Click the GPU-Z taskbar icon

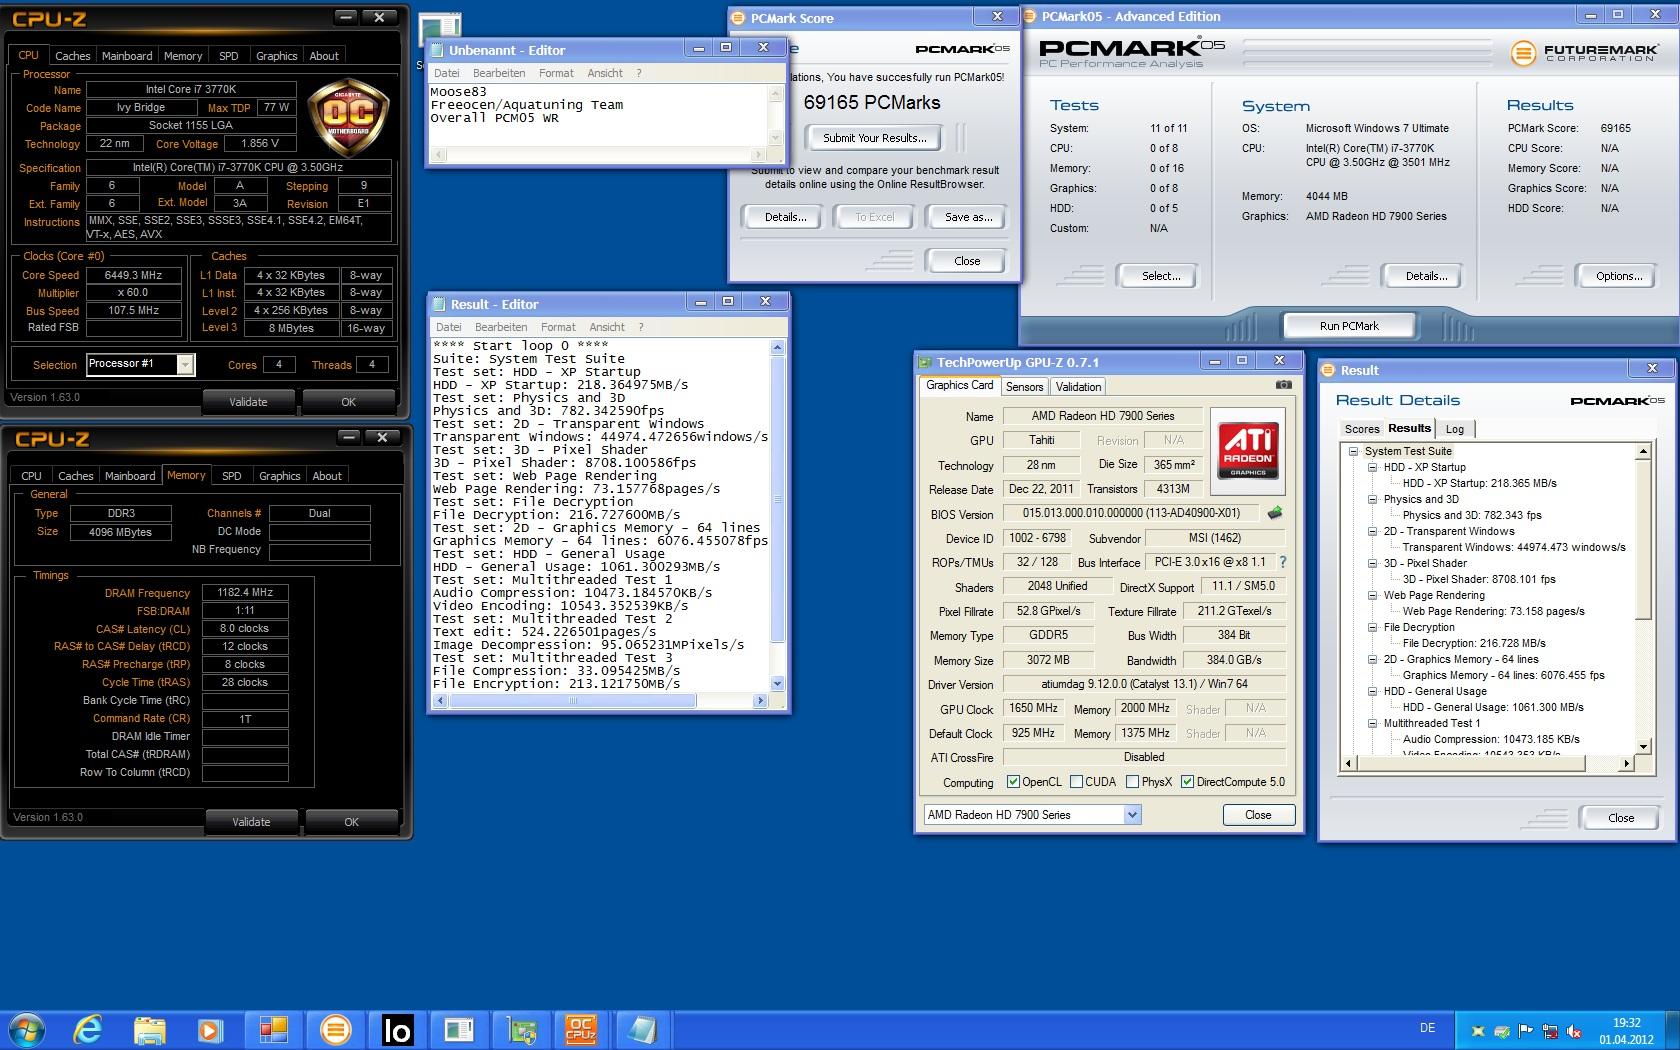click(520, 1029)
